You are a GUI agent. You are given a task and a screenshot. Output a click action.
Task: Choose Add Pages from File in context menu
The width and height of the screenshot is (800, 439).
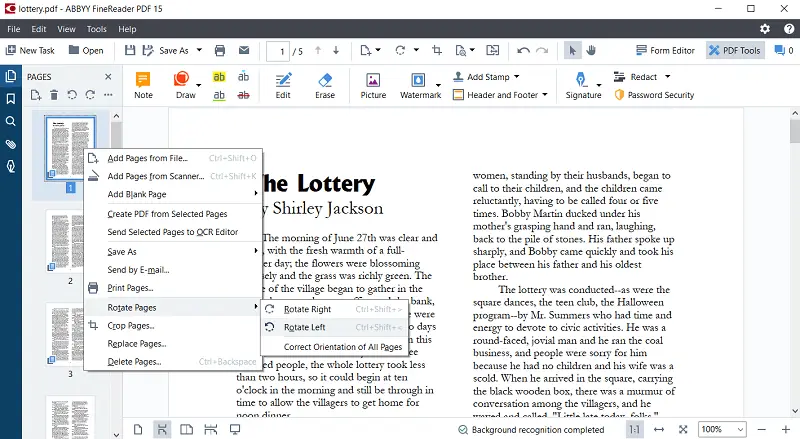point(172,158)
